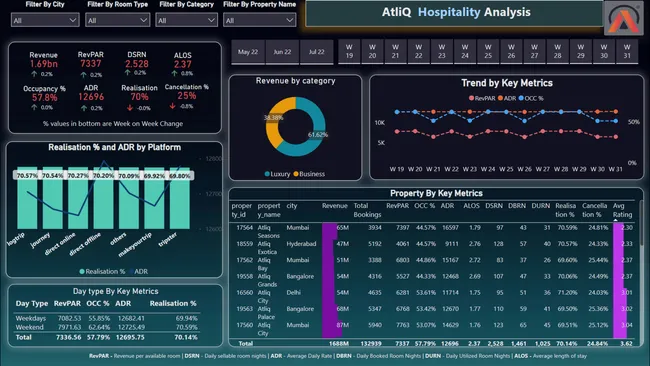Click the Hyderabad city cell
The width and height of the screenshot is (650, 366).
[301, 244]
